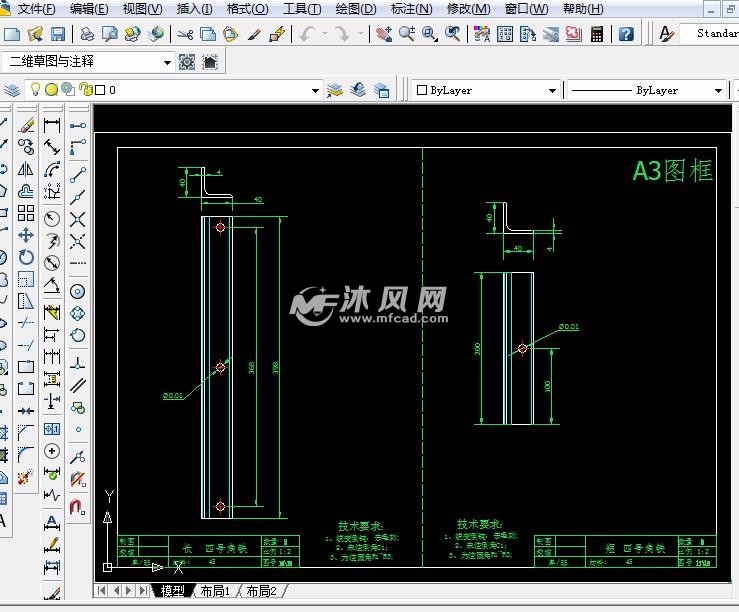Click the ByLayer white color swatch
The height and width of the screenshot is (612, 739).
(422, 90)
